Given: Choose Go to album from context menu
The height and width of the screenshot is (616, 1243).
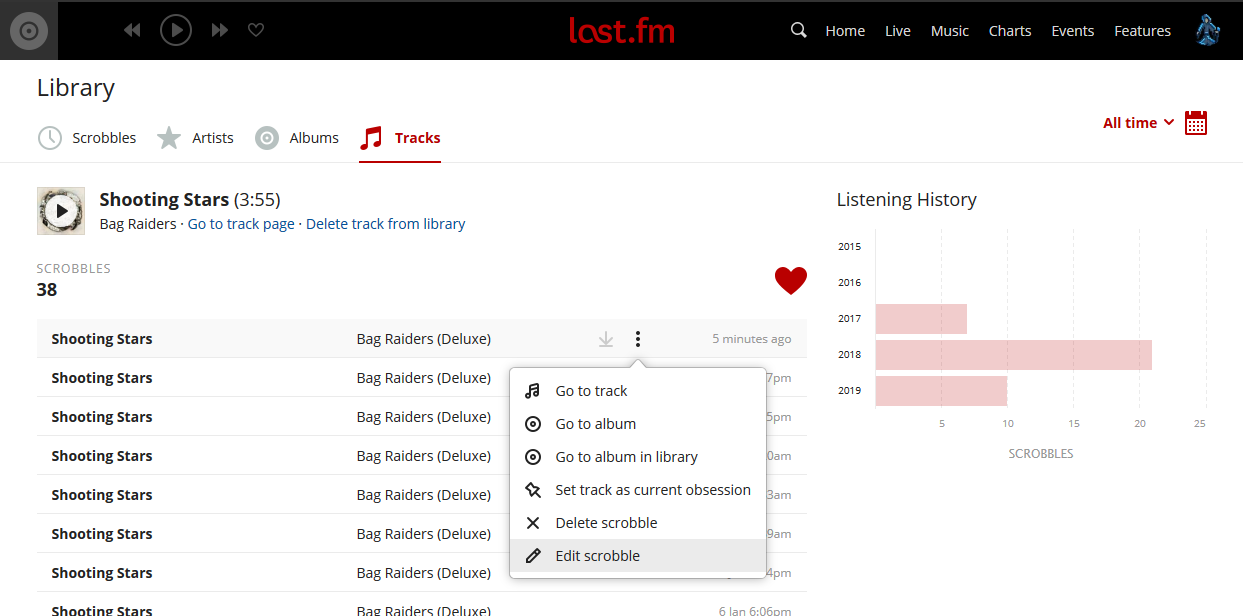Looking at the screenshot, I should tap(638, 424).
